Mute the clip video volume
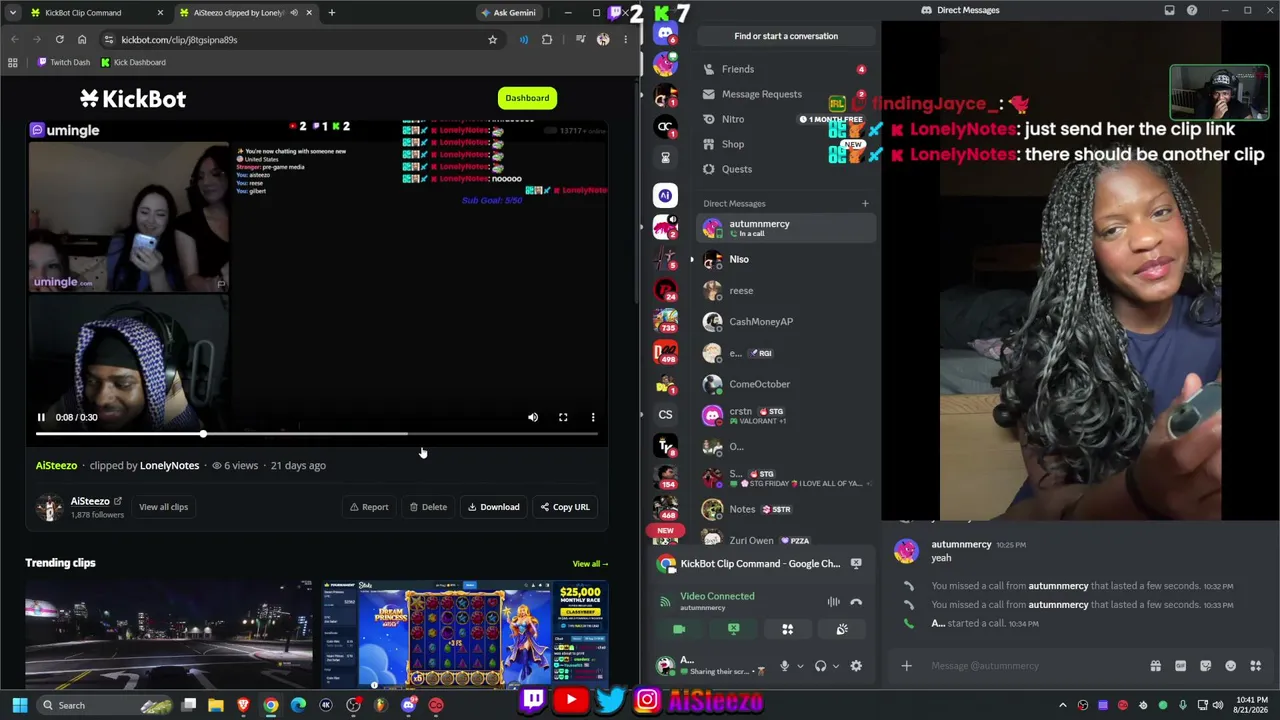 pyautogui.click(x=533, y=417)
